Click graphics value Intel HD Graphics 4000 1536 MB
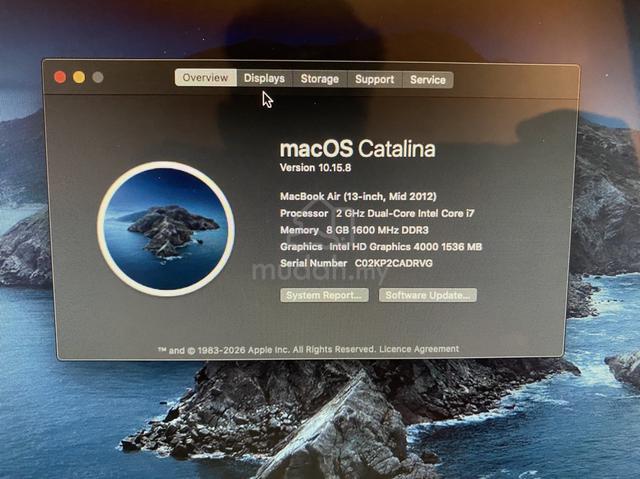The image size is (640, 479). coord(405,247)
